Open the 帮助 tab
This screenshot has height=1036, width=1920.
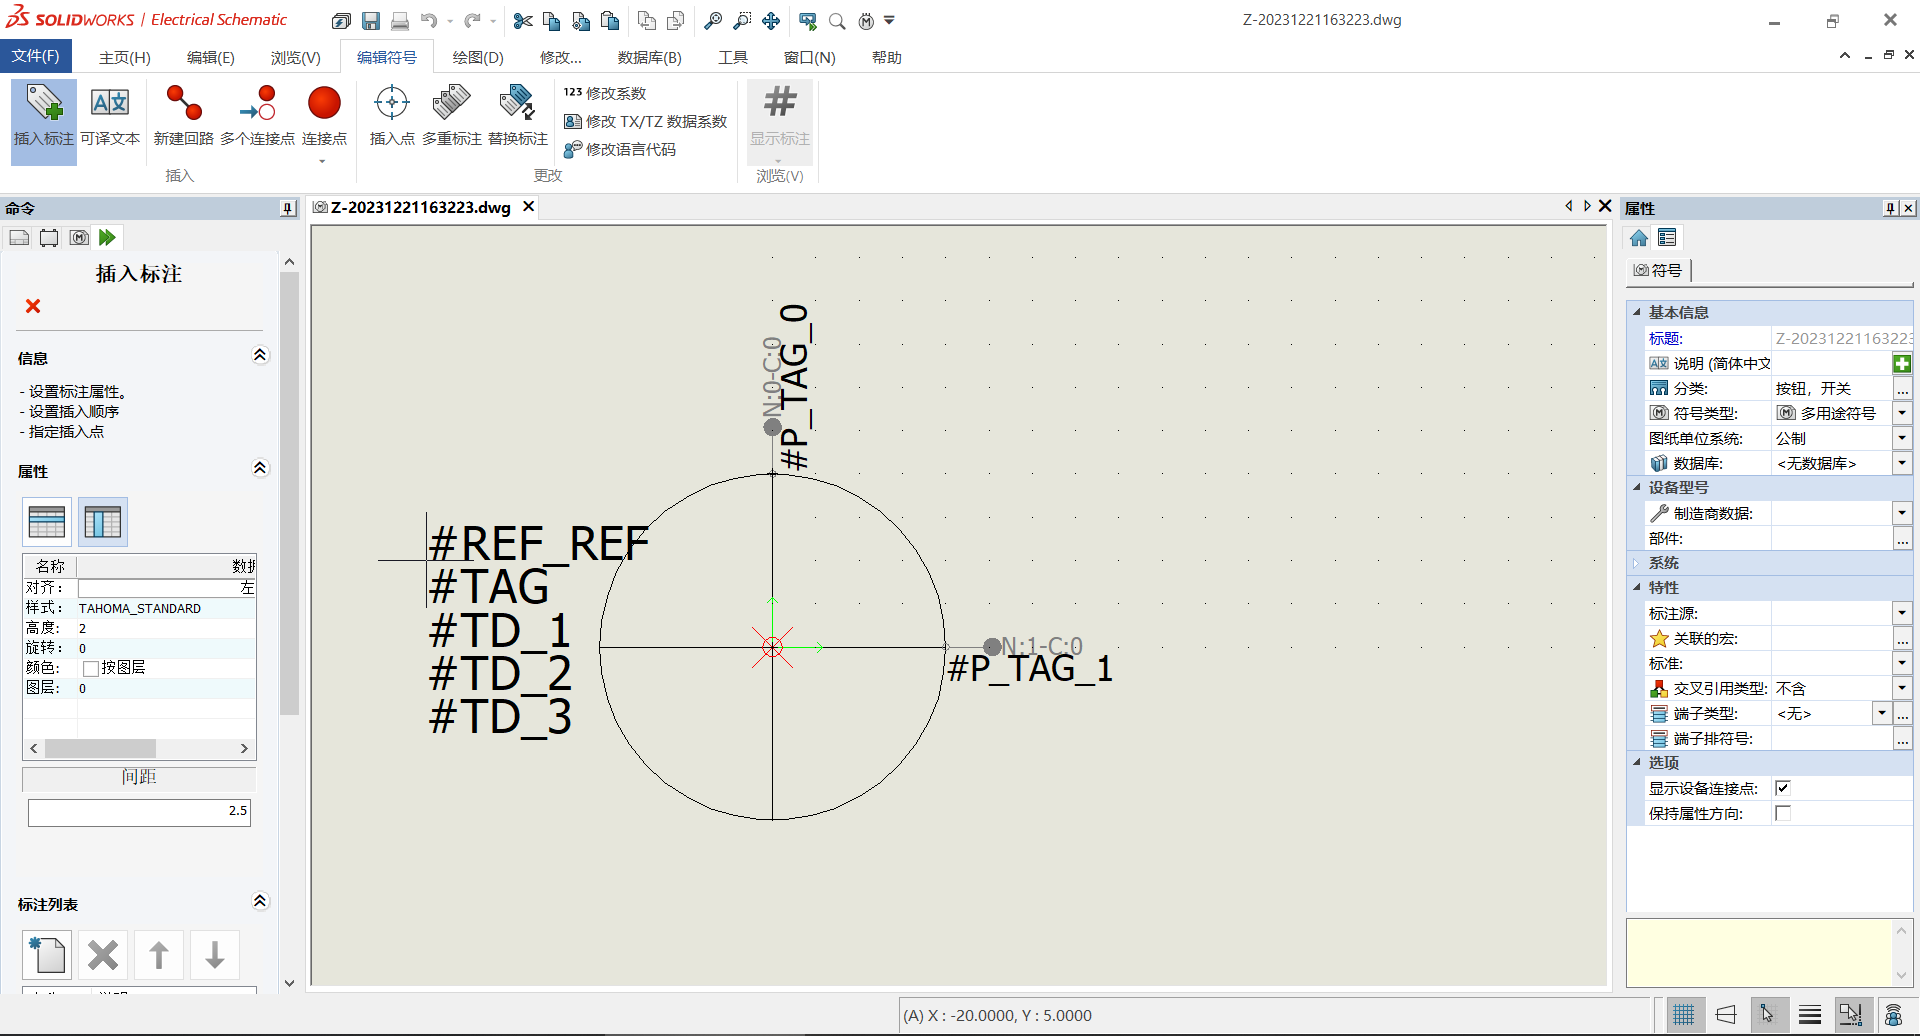[887, 58]
